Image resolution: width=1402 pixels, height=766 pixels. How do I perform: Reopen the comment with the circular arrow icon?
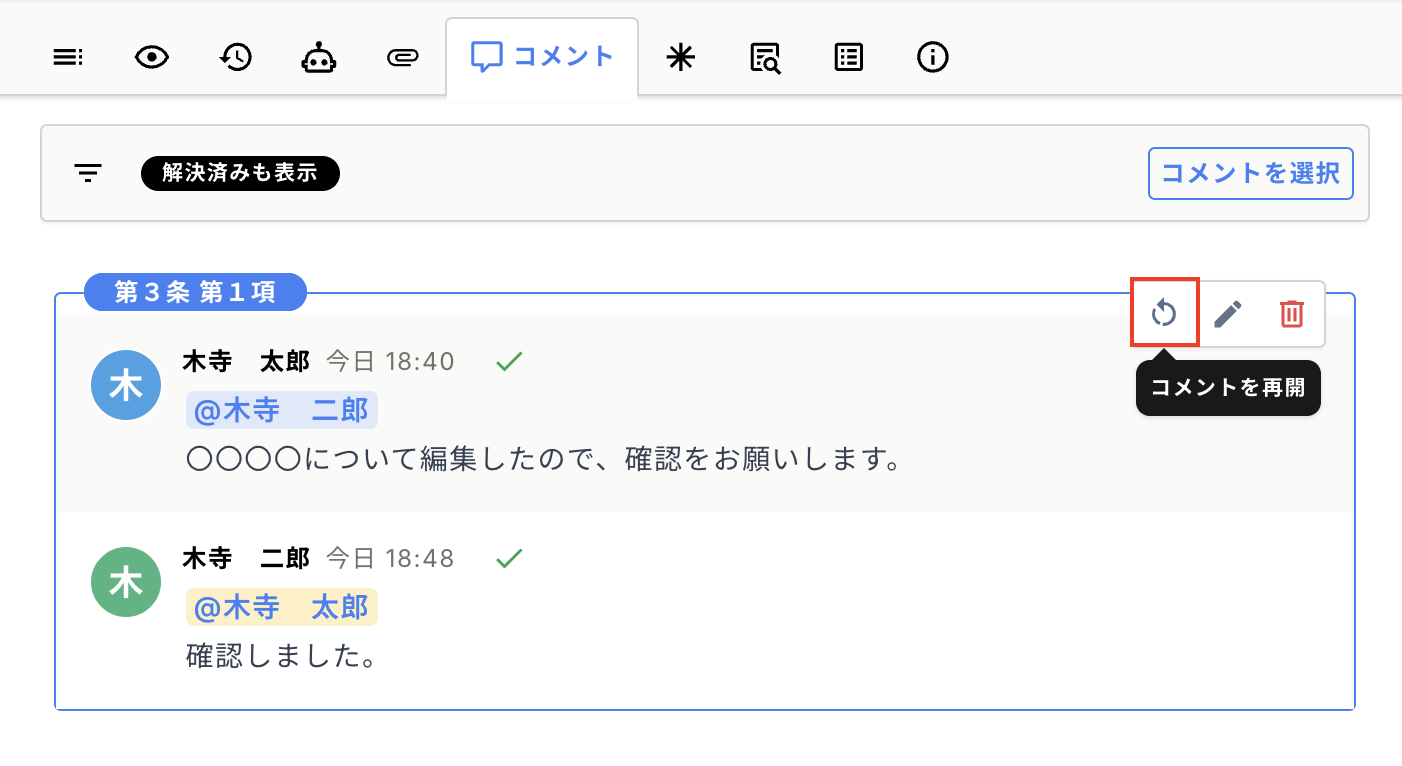(x=1164, y=314)
